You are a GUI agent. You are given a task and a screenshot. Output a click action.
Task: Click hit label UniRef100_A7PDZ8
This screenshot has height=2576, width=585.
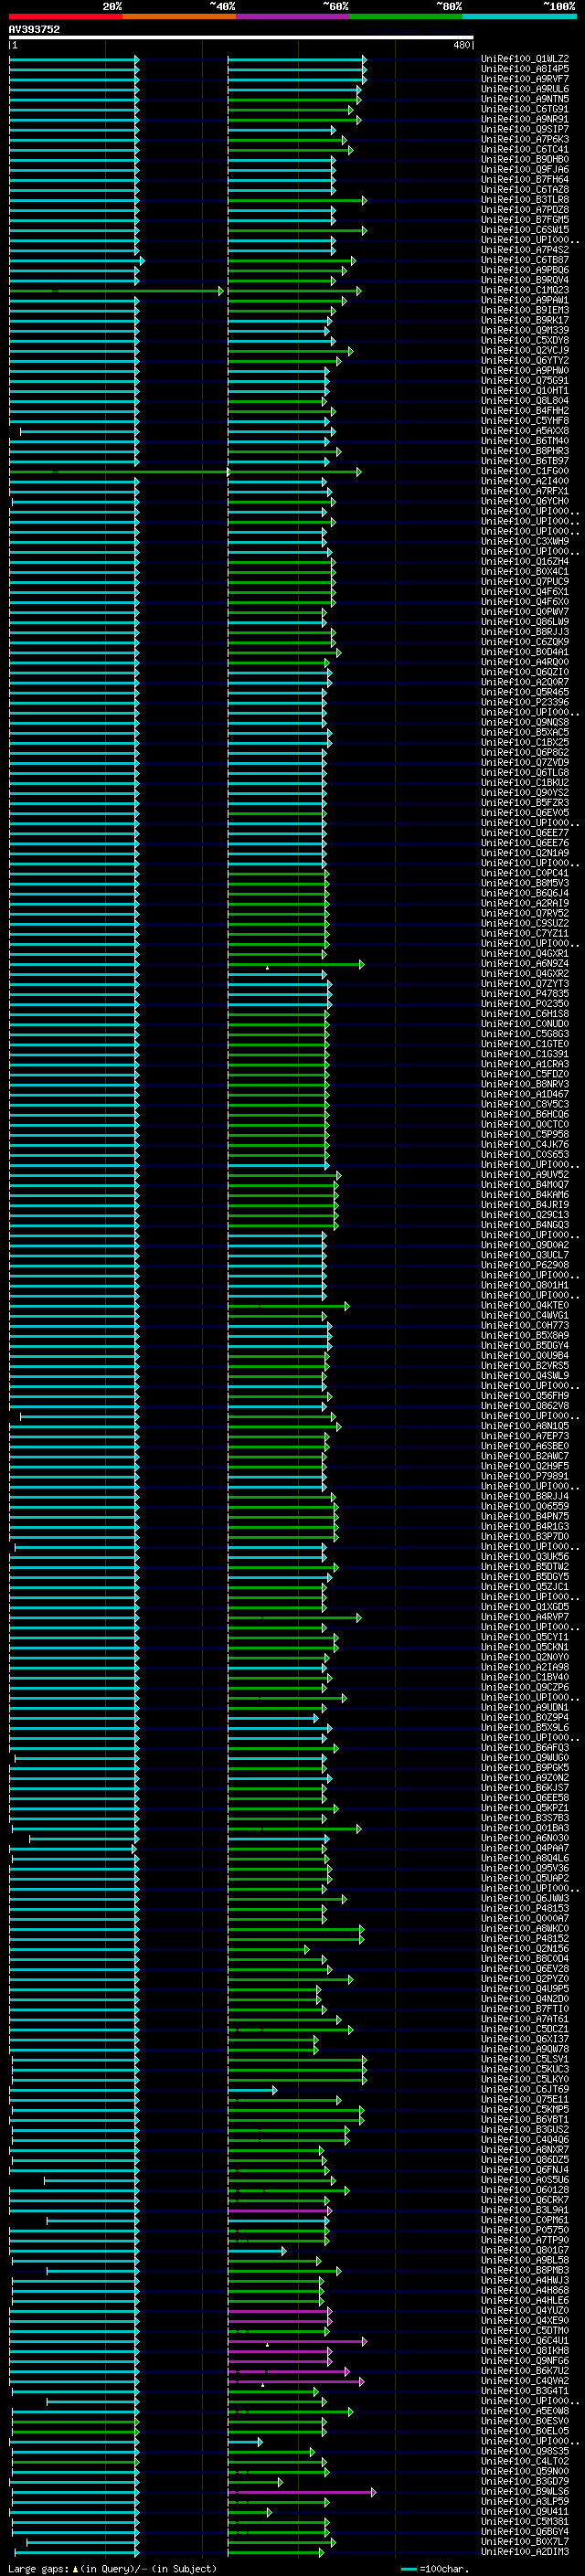point(525,209)
